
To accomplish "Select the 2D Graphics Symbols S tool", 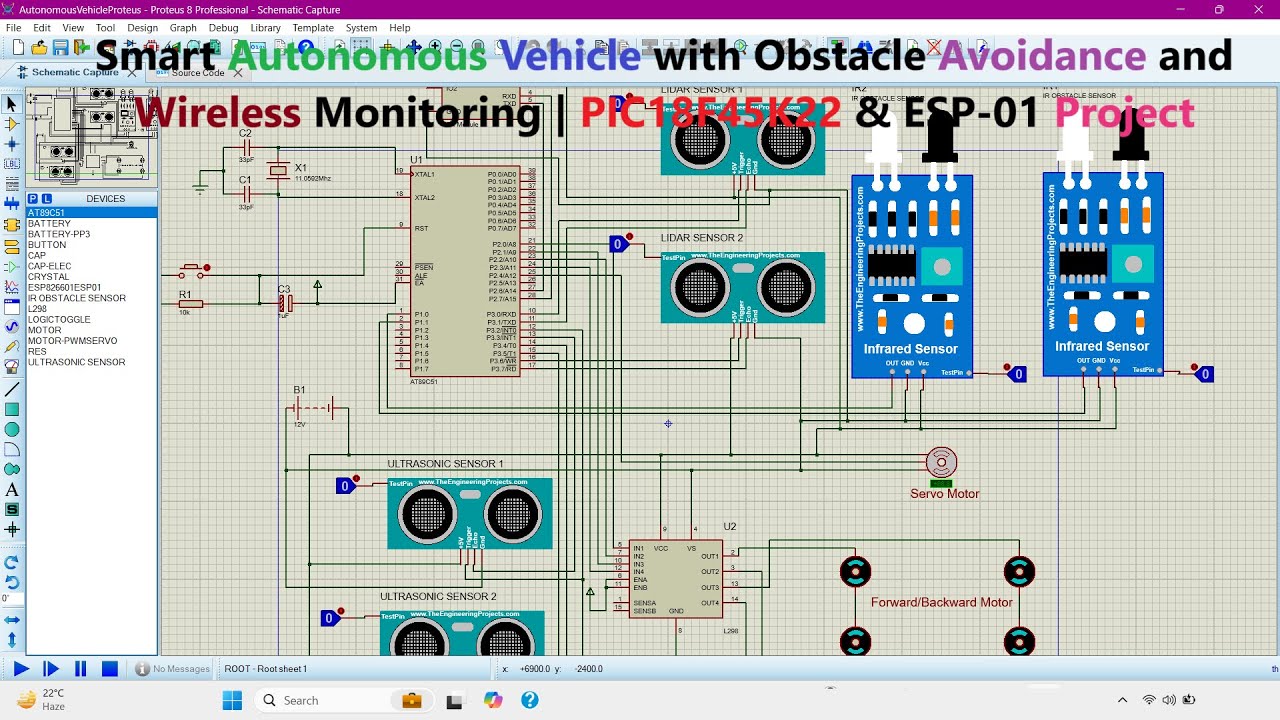I will [x=12, y=510].
